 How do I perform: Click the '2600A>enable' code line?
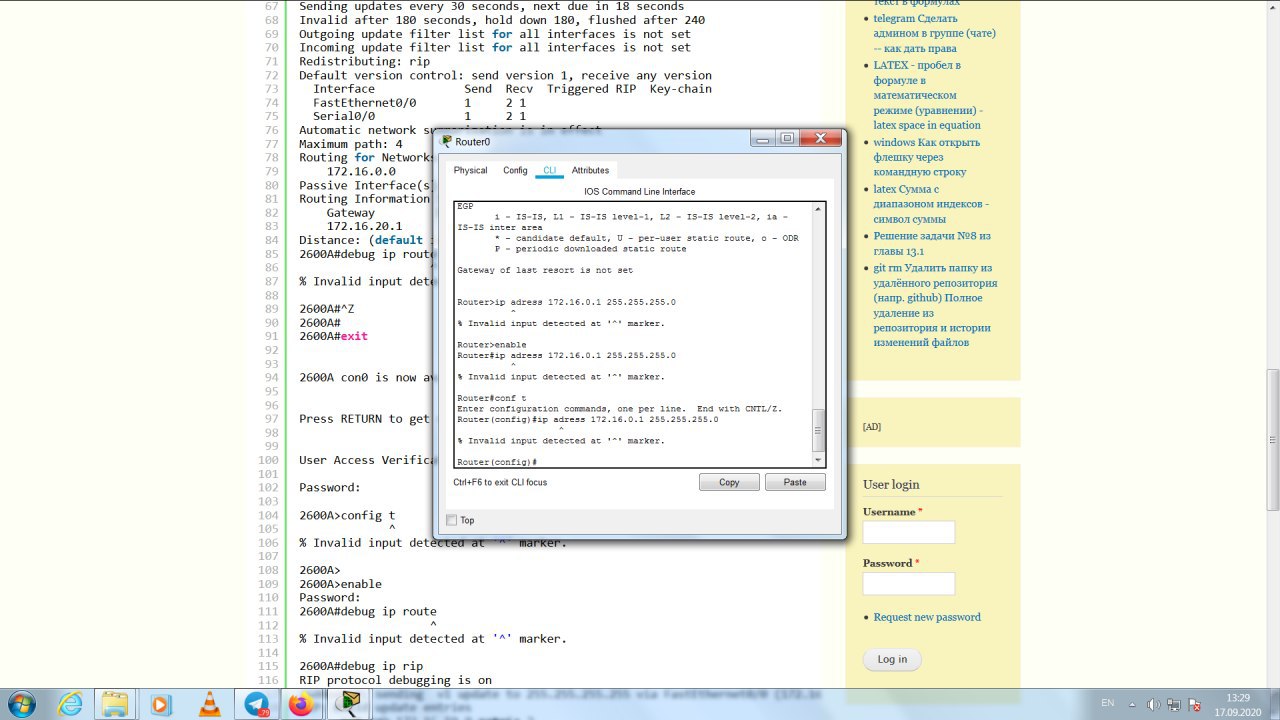pyautogui.click(x=340, y=584)
